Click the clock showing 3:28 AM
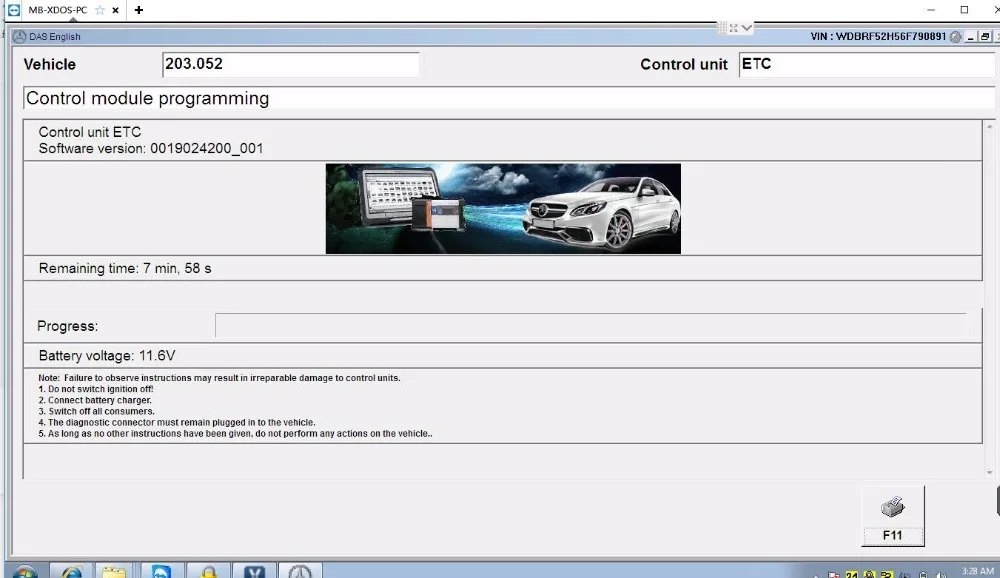Screen dimensions: 1000x578 [x=976, y=571]
